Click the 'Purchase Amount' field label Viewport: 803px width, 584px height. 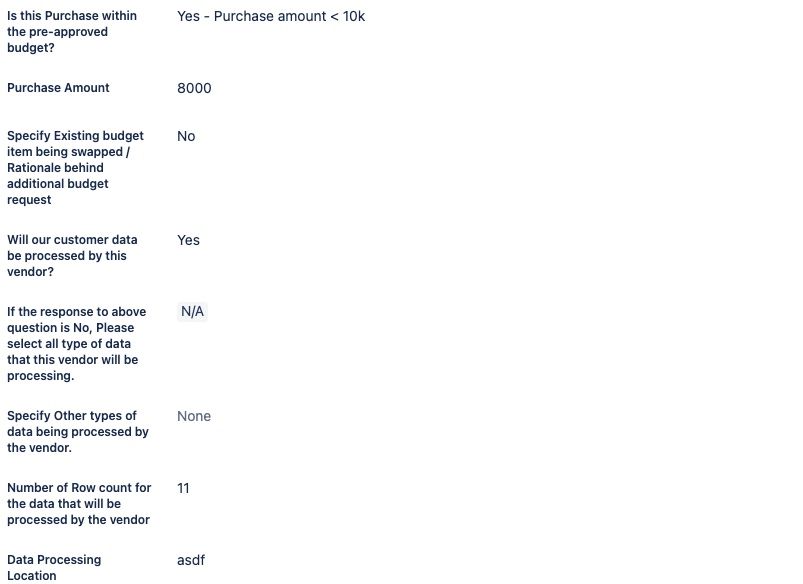coord(58,88)
